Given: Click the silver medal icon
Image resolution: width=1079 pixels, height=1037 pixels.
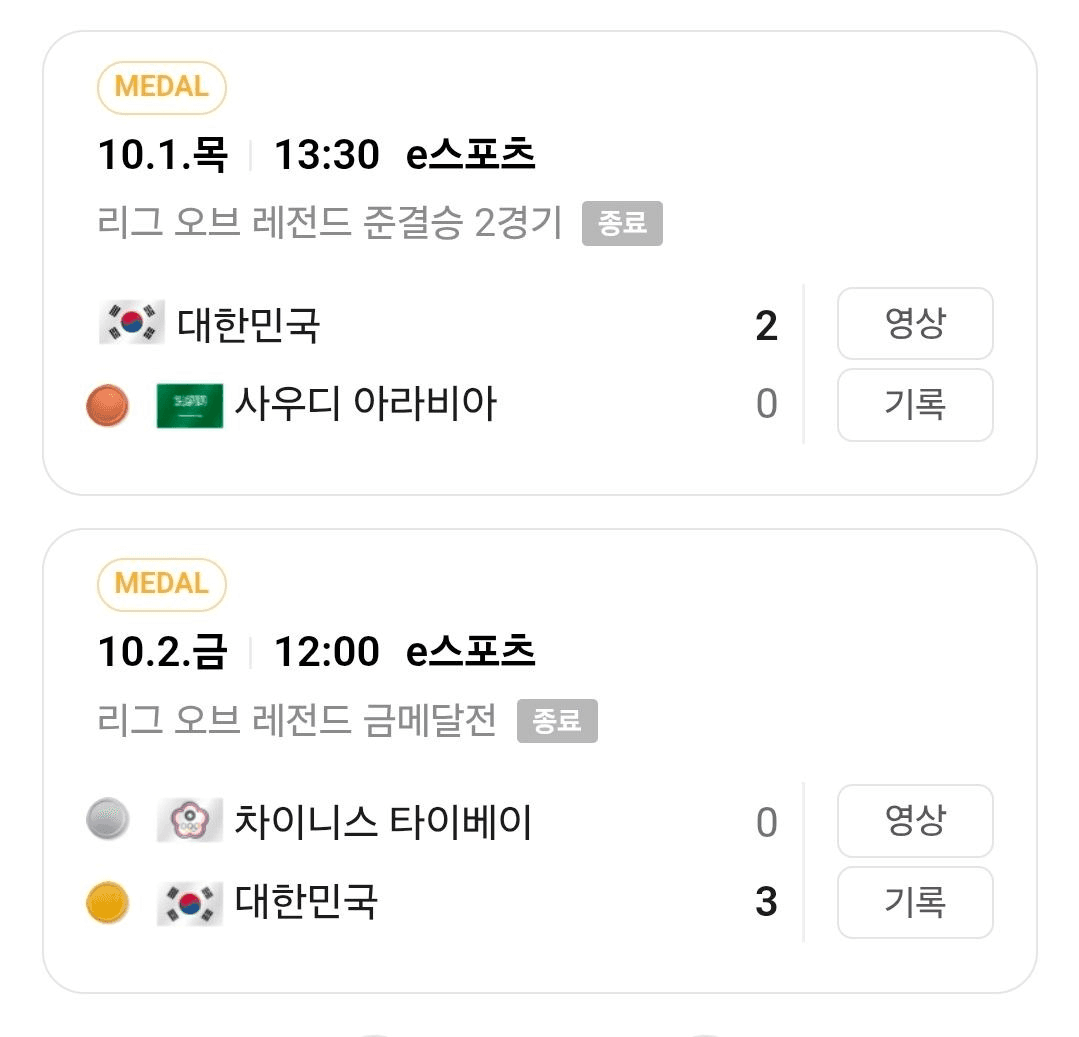Looking at the screenshot, I should click(x=107, y=819).
